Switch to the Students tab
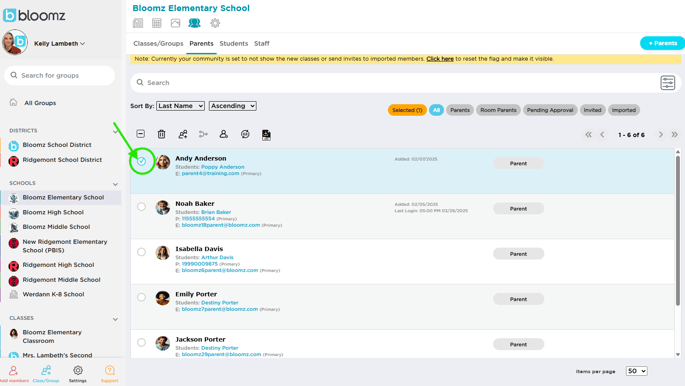Viewport: 685px width, 386px height. point(234,44)
